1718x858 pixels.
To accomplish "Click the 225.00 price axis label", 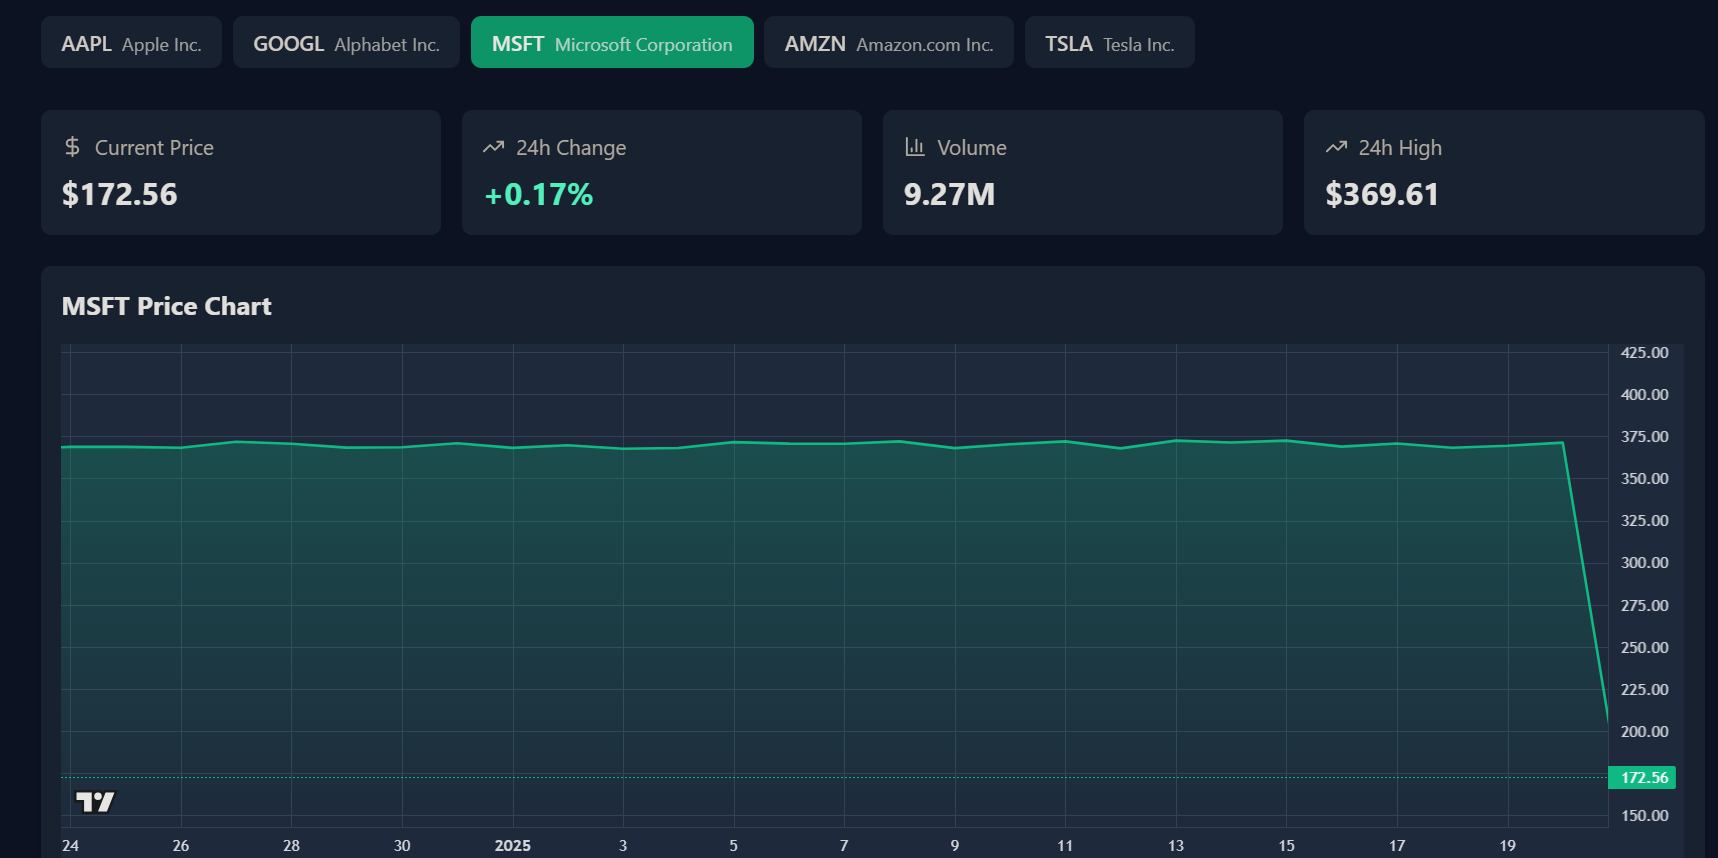I will (1644, 689).
